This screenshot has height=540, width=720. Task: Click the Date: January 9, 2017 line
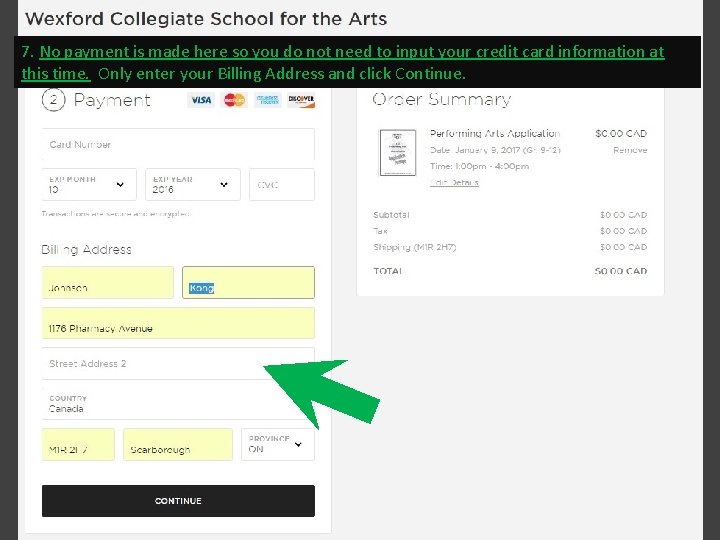(495, 150)
